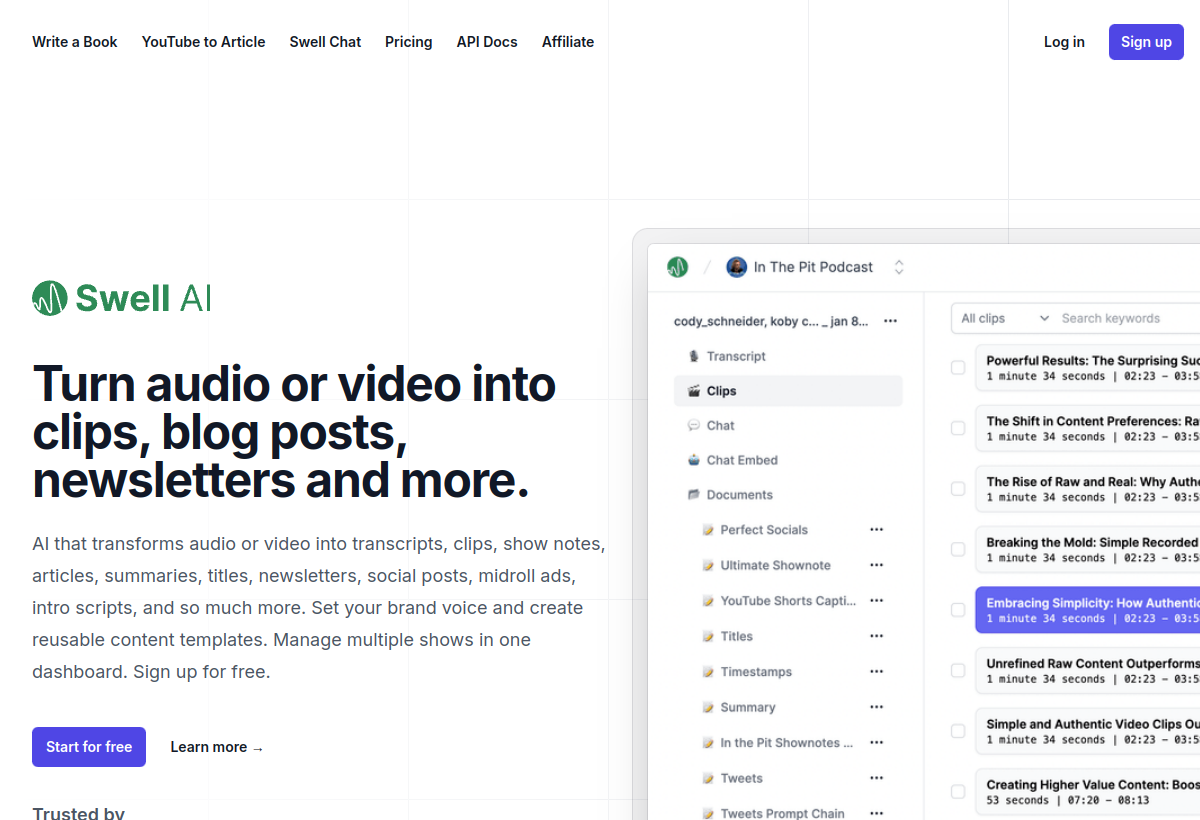Select the Clips sidebar item
1200x820 pixels.
tap(788, 391)
